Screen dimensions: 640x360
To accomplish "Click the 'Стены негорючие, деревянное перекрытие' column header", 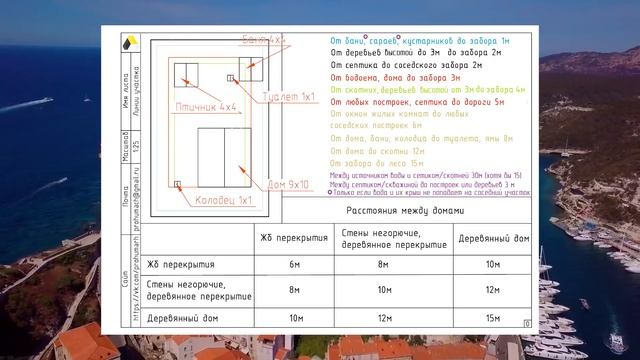I will click(x=394, y=239).
